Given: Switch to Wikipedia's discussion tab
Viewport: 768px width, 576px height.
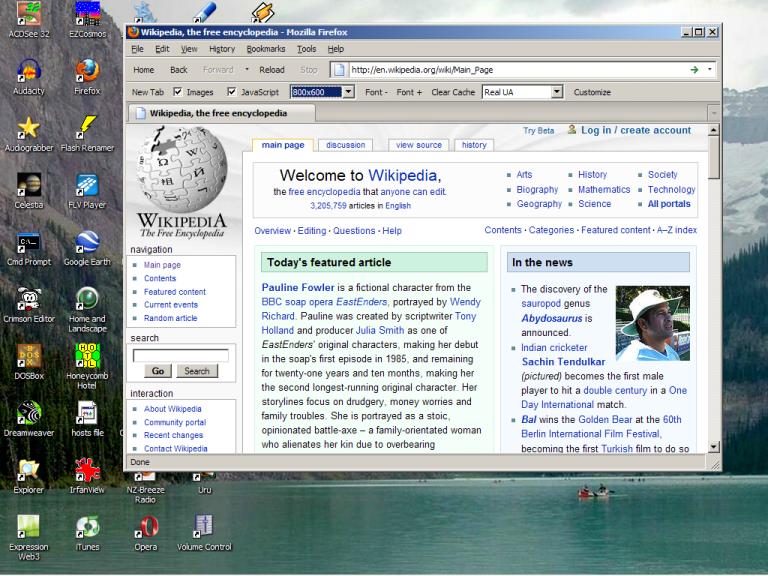Looking at the screenshot, I should coord(345,145).
